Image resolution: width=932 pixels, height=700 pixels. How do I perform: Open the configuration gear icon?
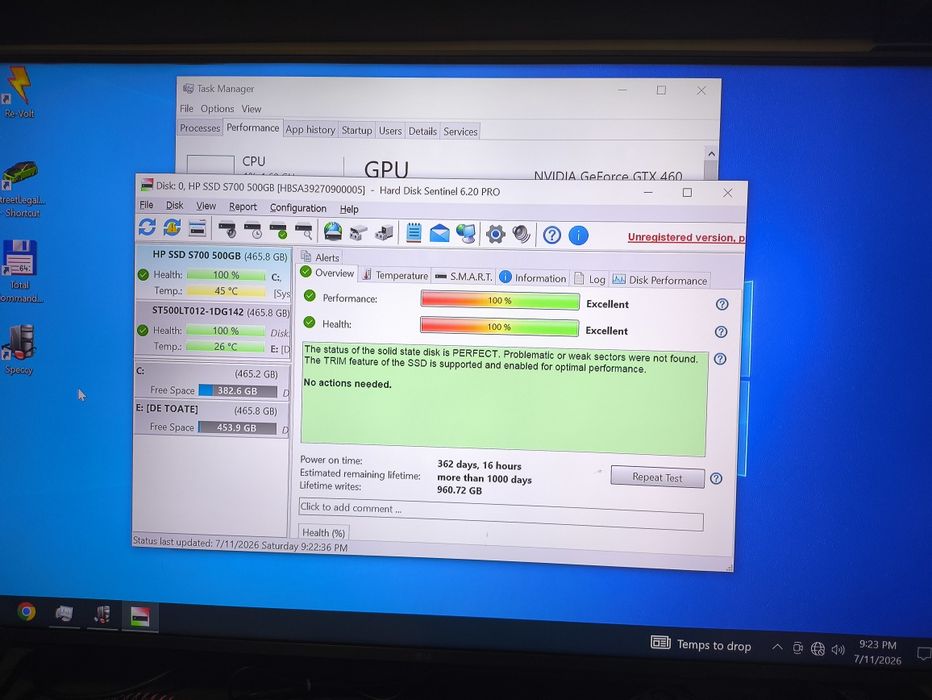tap(495, 234)
